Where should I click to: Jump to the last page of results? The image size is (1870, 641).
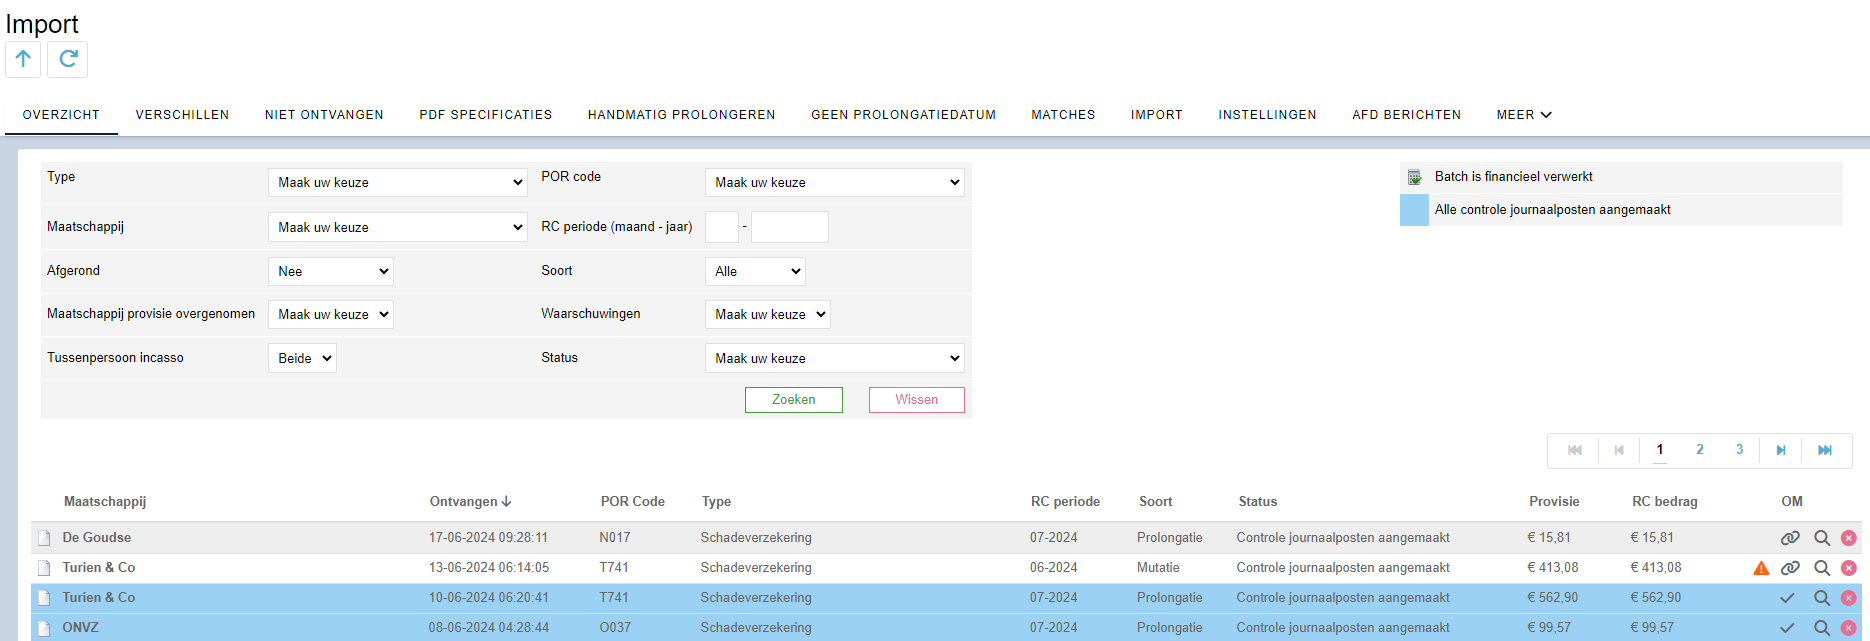1825,450
